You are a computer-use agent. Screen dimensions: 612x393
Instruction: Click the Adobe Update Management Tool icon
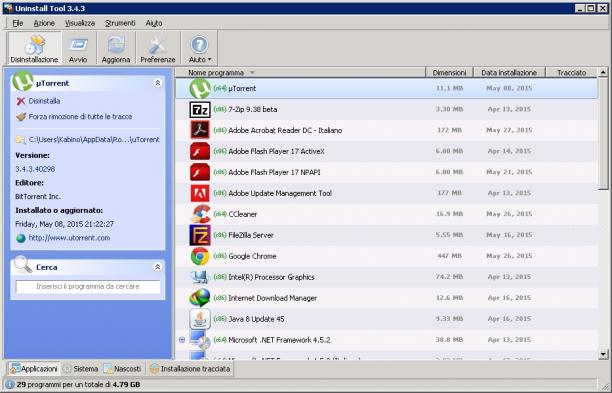coord(200,193)
